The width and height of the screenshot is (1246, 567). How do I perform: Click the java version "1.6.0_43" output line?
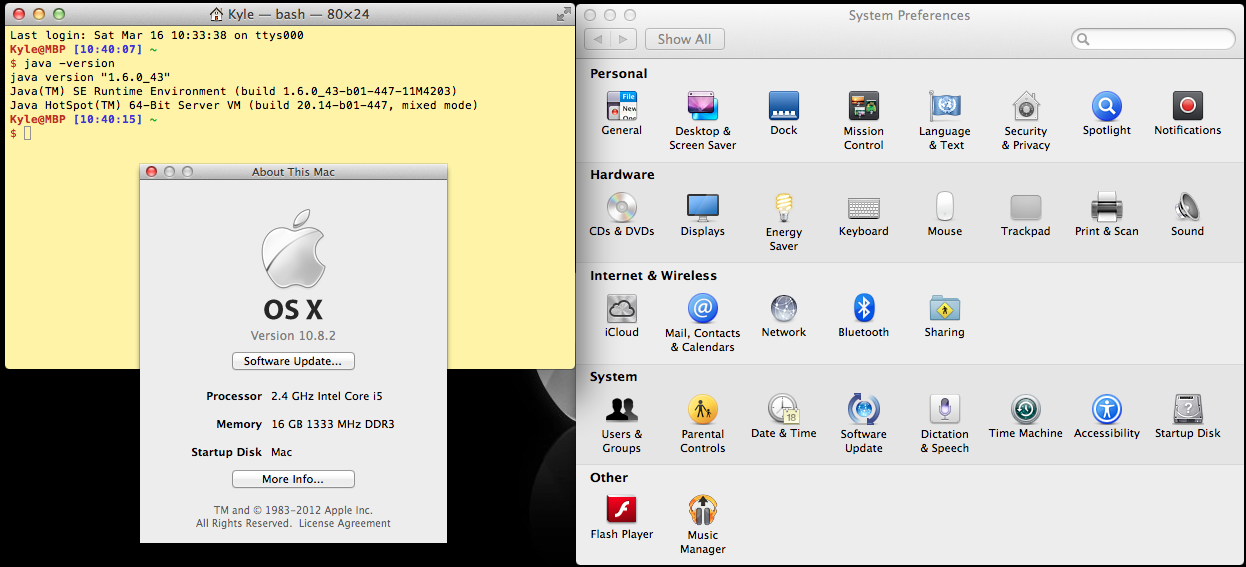click(90, 77)
